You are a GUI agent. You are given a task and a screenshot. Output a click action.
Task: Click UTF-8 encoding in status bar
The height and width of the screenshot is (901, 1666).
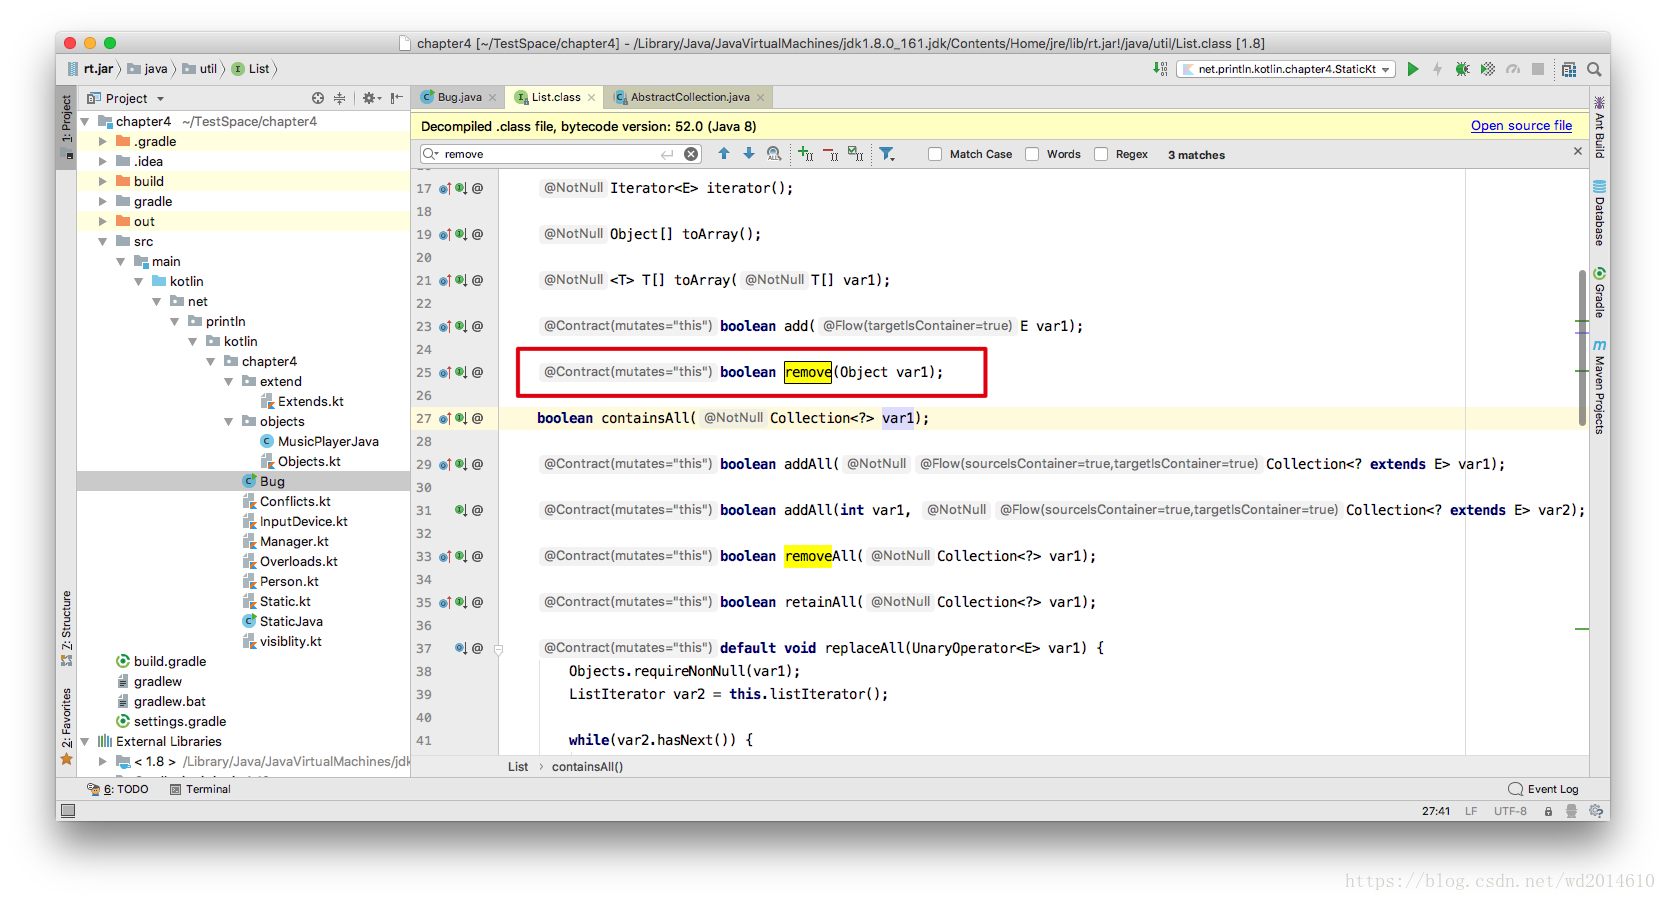pyautogui.click(x=1510, y=811)
